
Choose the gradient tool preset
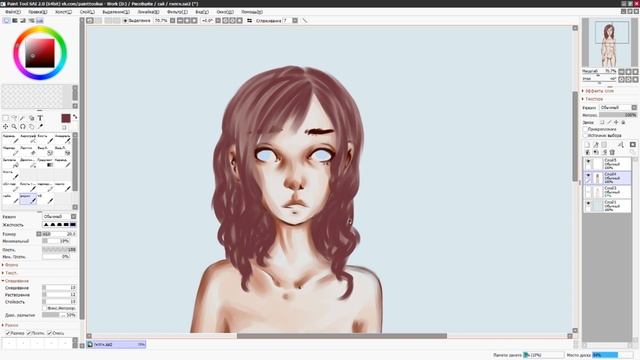click(45, 162)
